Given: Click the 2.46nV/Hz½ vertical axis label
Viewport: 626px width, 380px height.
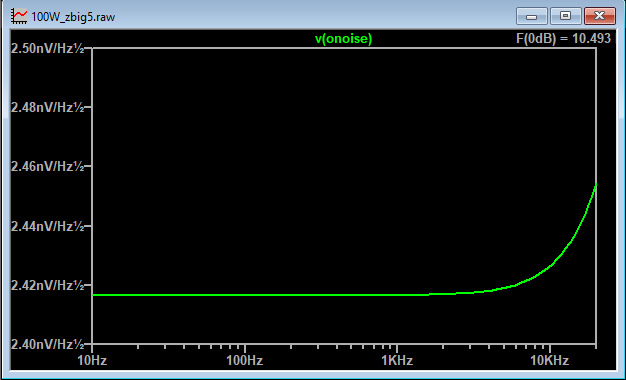Looking at the screenshot, I should (48, 166).
